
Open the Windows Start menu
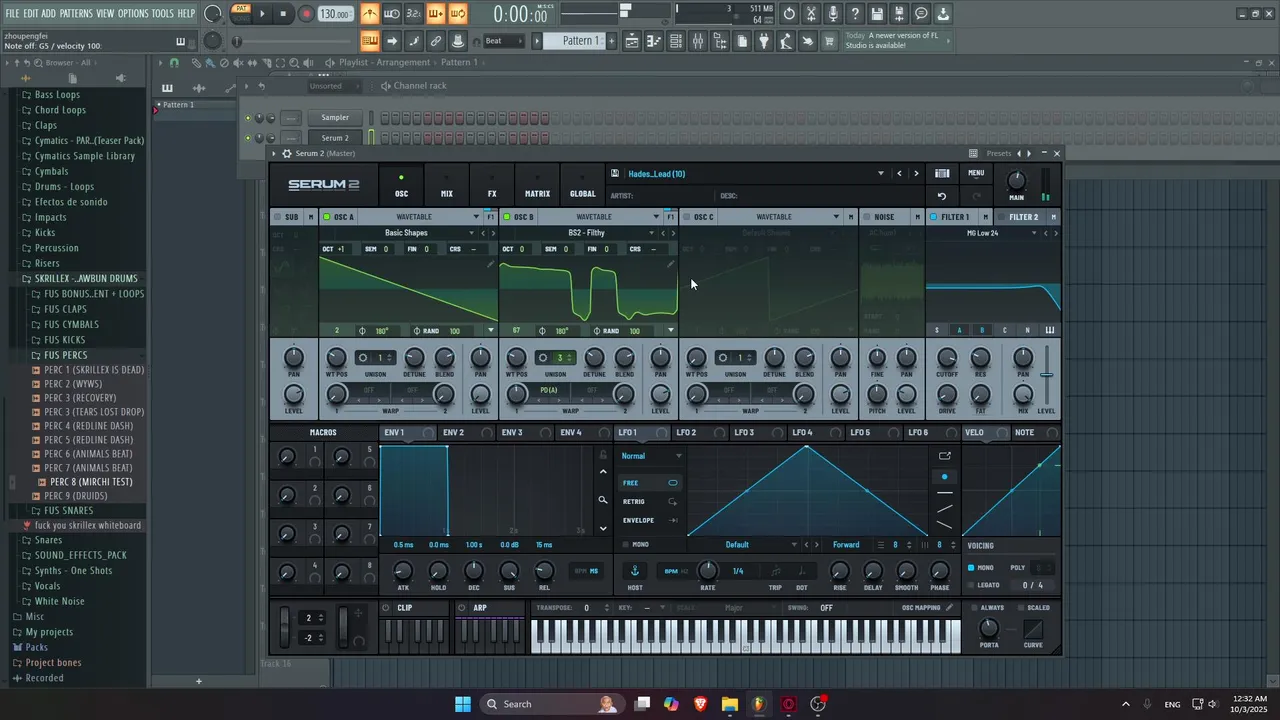tap(463, 704)
